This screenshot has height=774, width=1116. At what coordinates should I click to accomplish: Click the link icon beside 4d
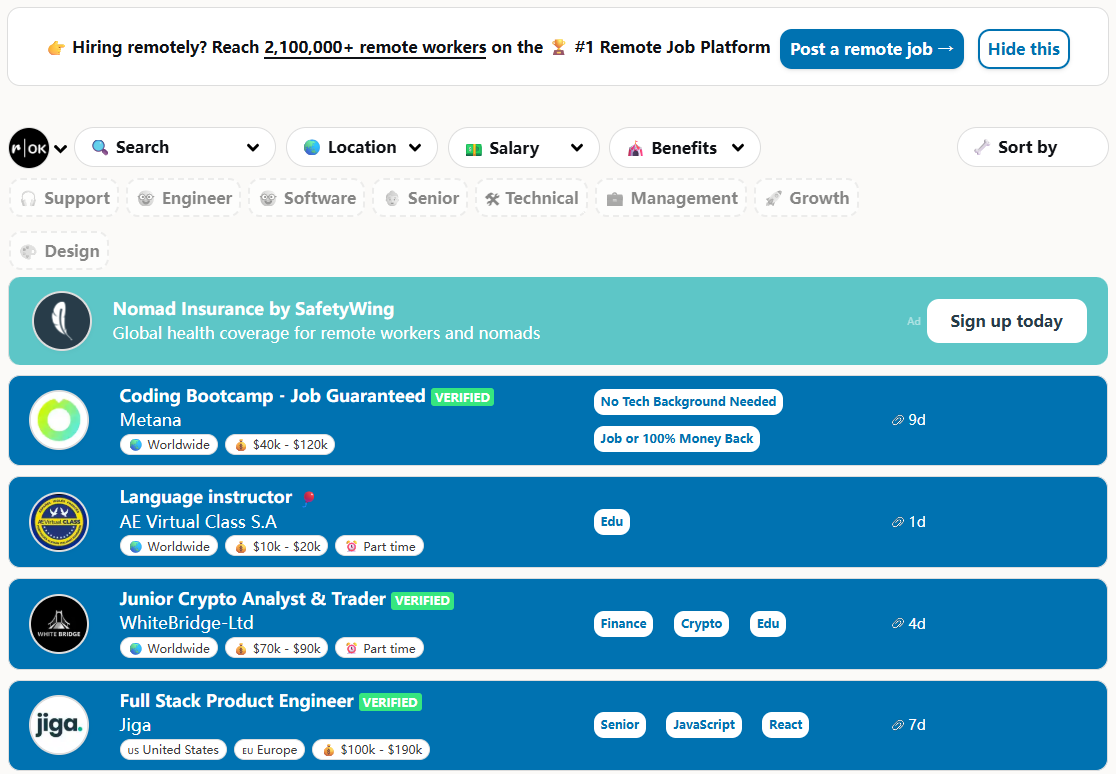tap(897, 624)
